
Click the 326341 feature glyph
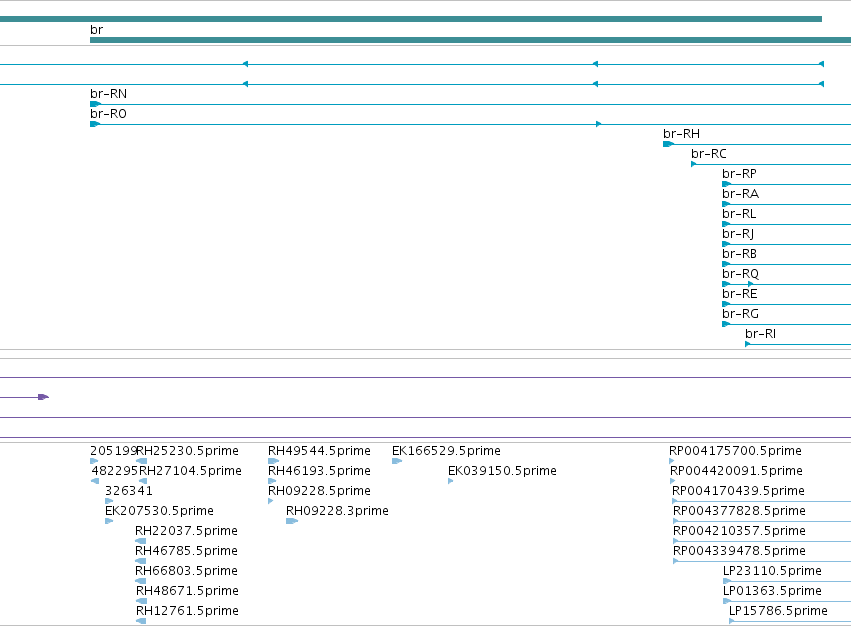109,502
